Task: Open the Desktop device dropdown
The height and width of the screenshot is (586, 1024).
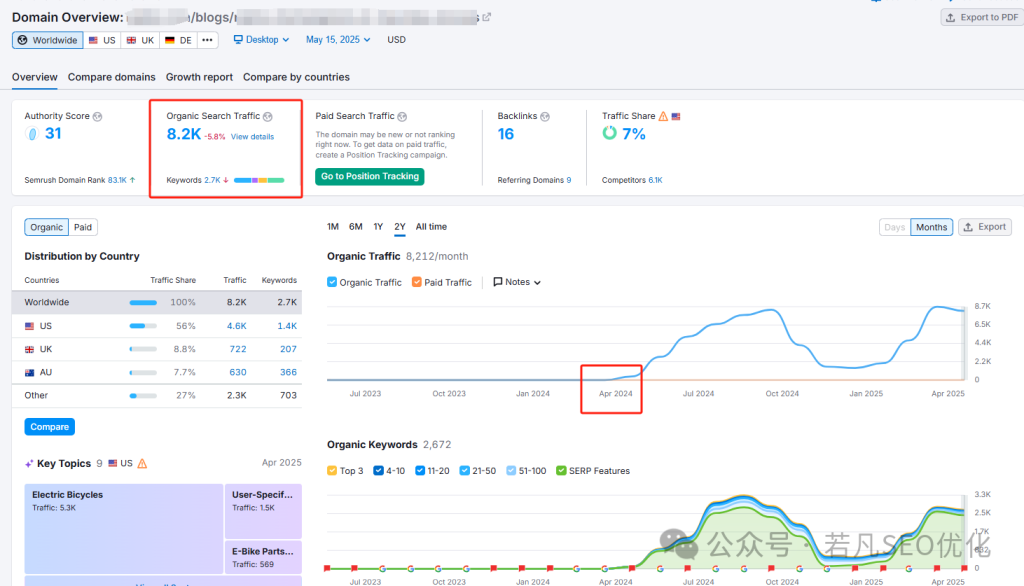Action: [x=261, y=40]
